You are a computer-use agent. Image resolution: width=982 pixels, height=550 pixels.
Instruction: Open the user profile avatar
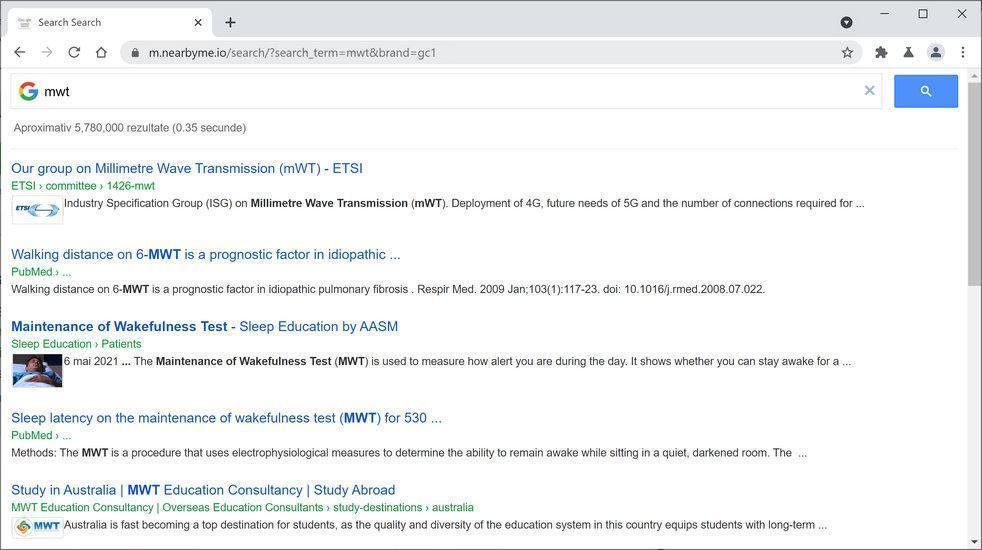935,52
